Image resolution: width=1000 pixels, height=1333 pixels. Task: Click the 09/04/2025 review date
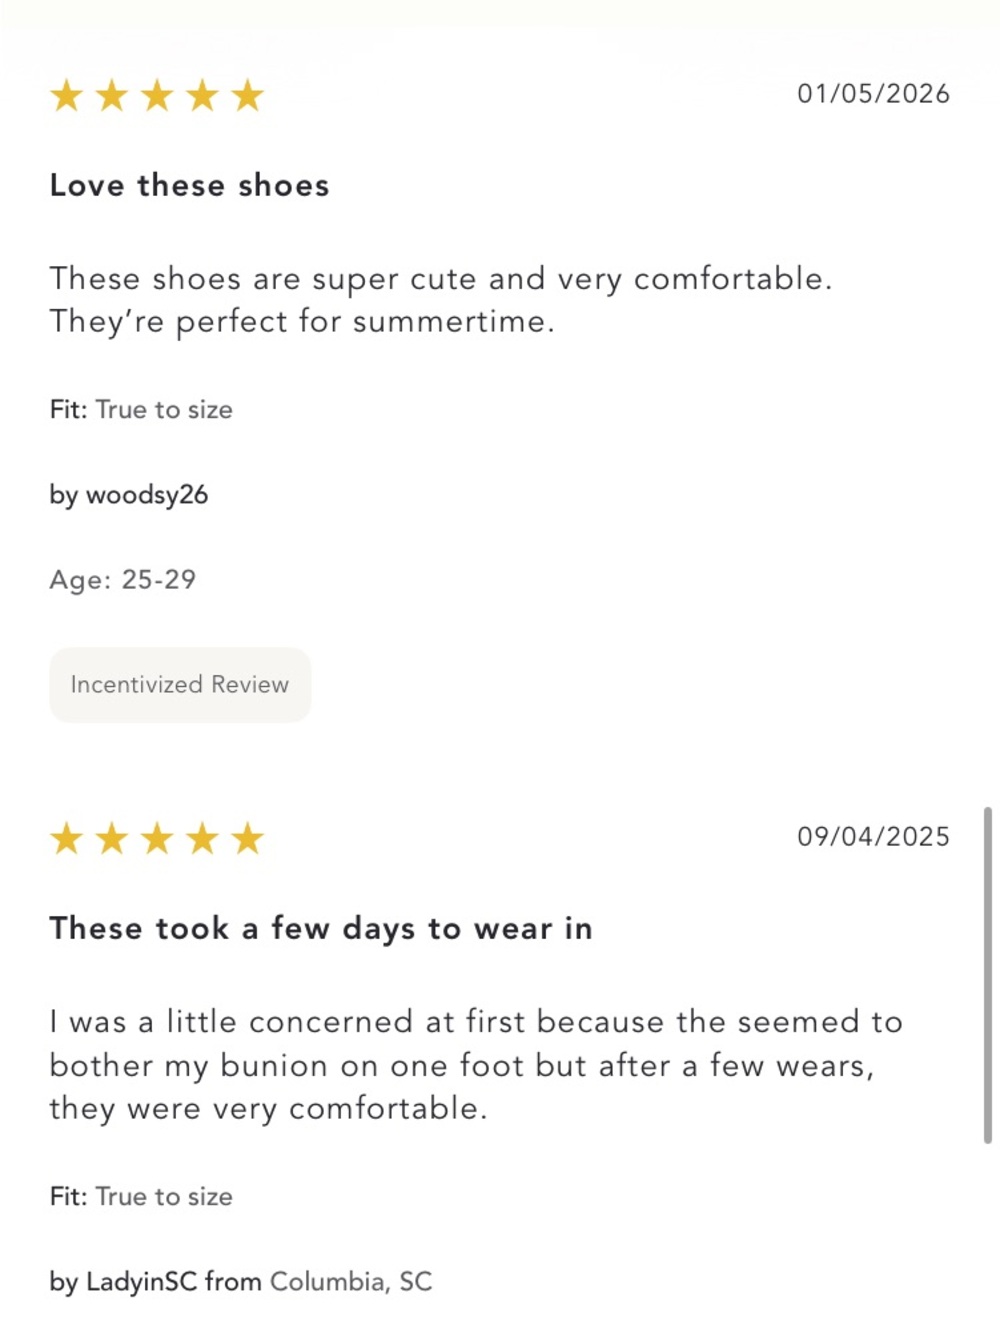873,837
